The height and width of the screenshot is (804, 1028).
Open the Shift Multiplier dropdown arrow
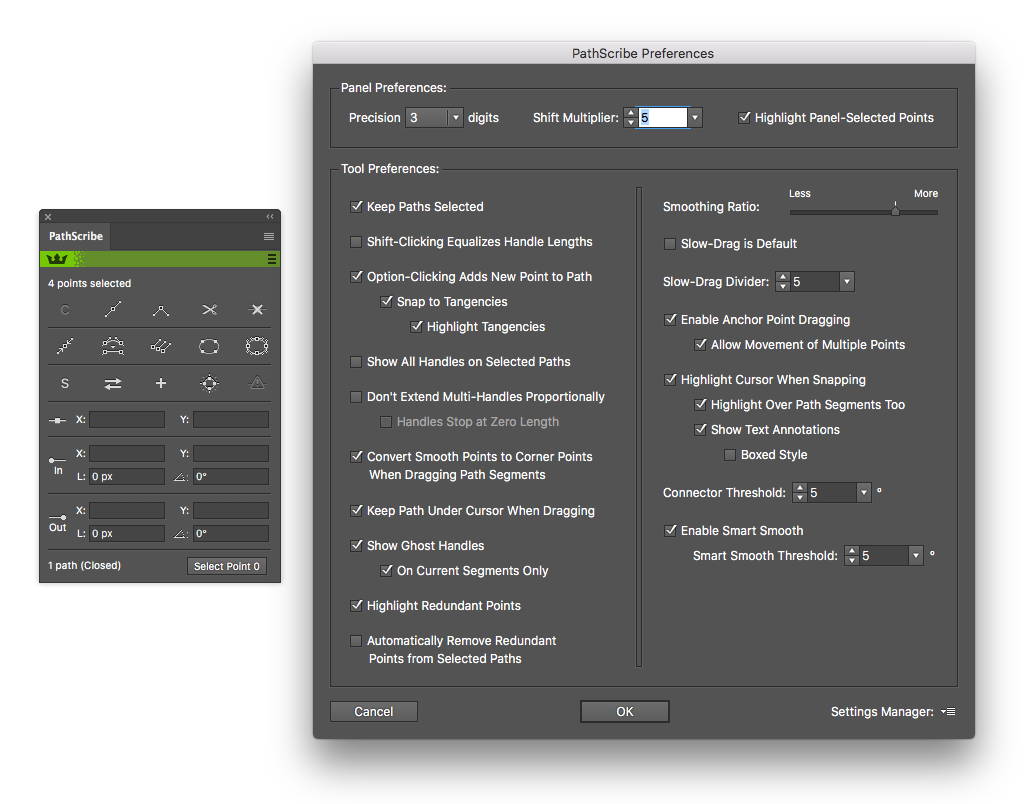pyautogui.click(x=696, y=117)
